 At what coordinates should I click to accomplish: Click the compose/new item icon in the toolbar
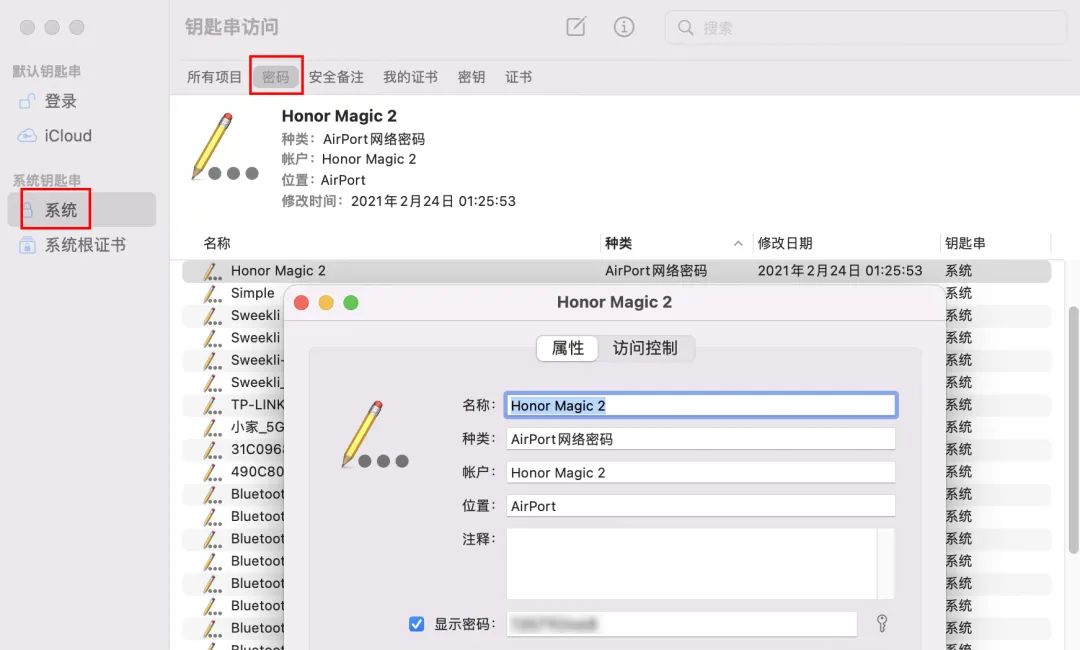point(576,27)
